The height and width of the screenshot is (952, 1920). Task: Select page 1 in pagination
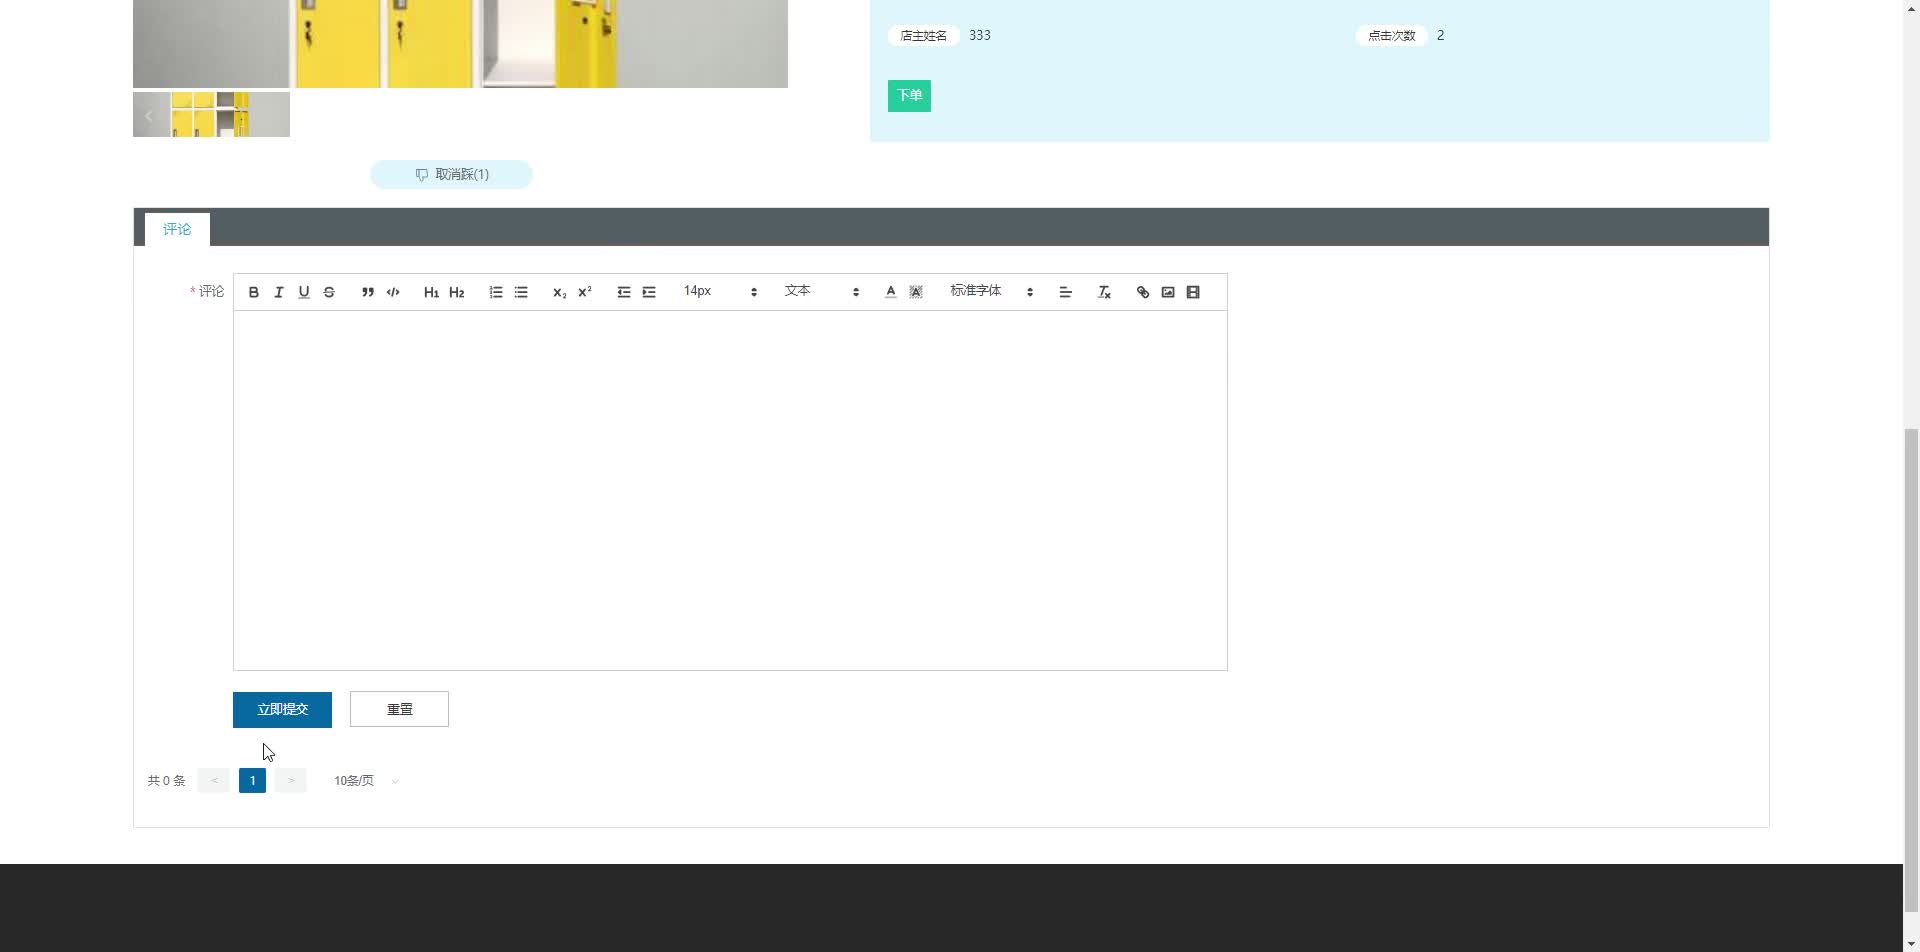tap(252, 781)
